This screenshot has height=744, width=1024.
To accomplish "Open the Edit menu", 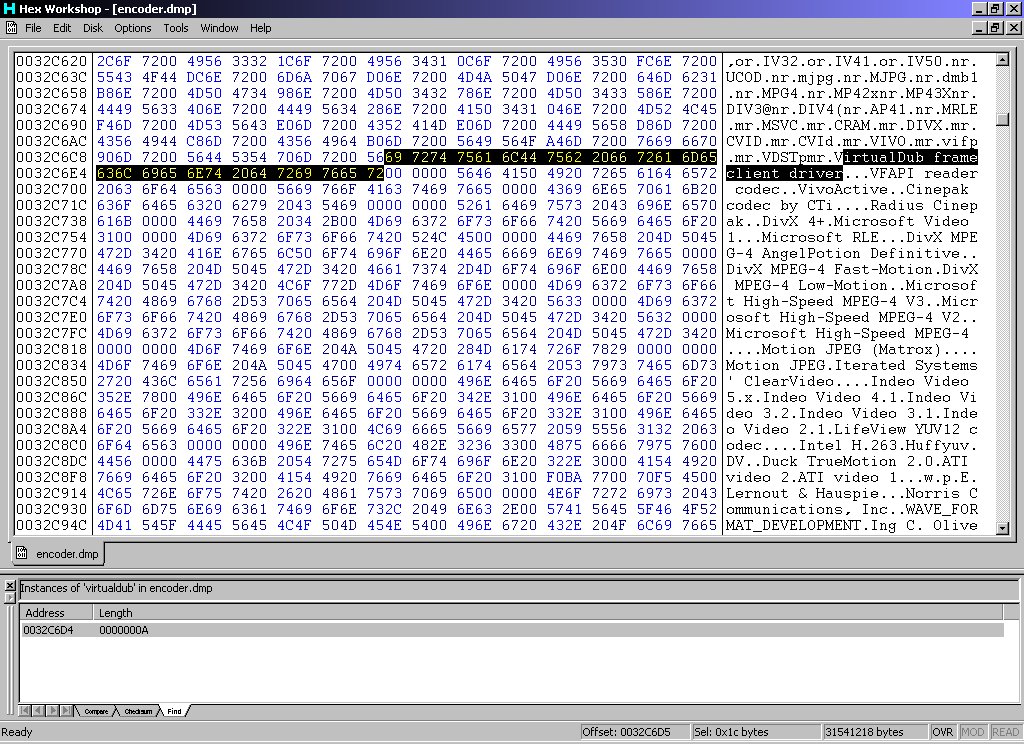I will (x=62, y=28).
